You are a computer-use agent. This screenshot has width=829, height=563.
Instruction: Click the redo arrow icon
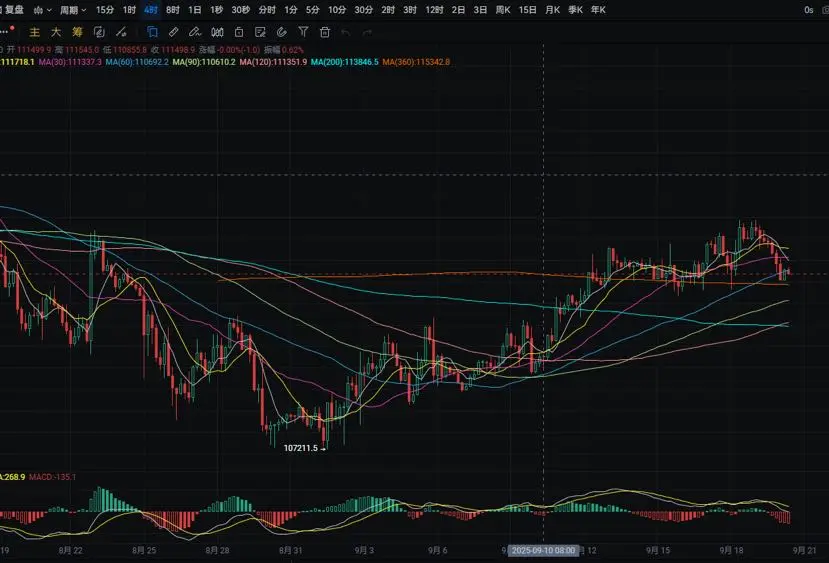(367, 33)
